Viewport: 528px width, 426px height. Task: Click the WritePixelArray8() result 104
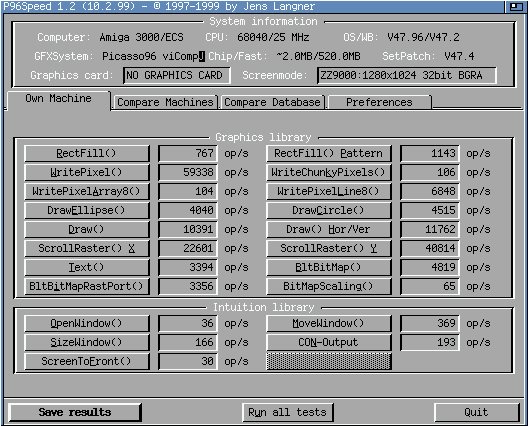click(188, 191)
